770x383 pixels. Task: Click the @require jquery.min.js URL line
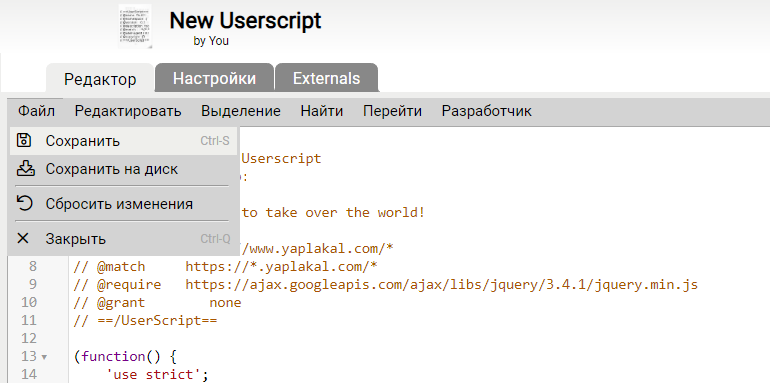(385, 285)
